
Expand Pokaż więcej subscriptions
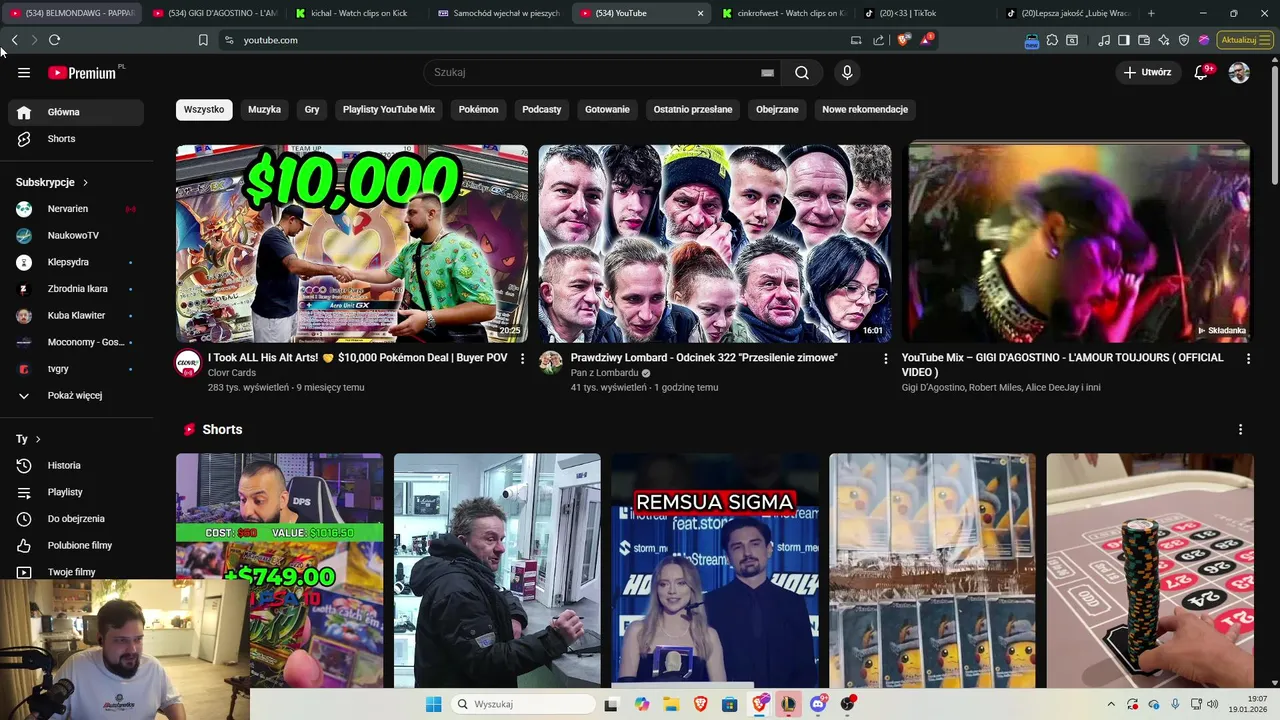pos(76,396)
